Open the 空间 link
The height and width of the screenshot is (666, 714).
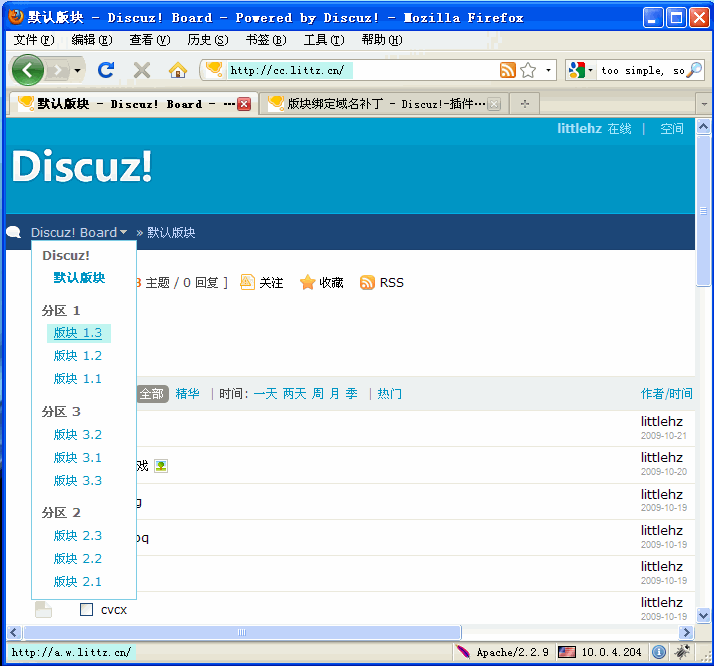(672, 129)
